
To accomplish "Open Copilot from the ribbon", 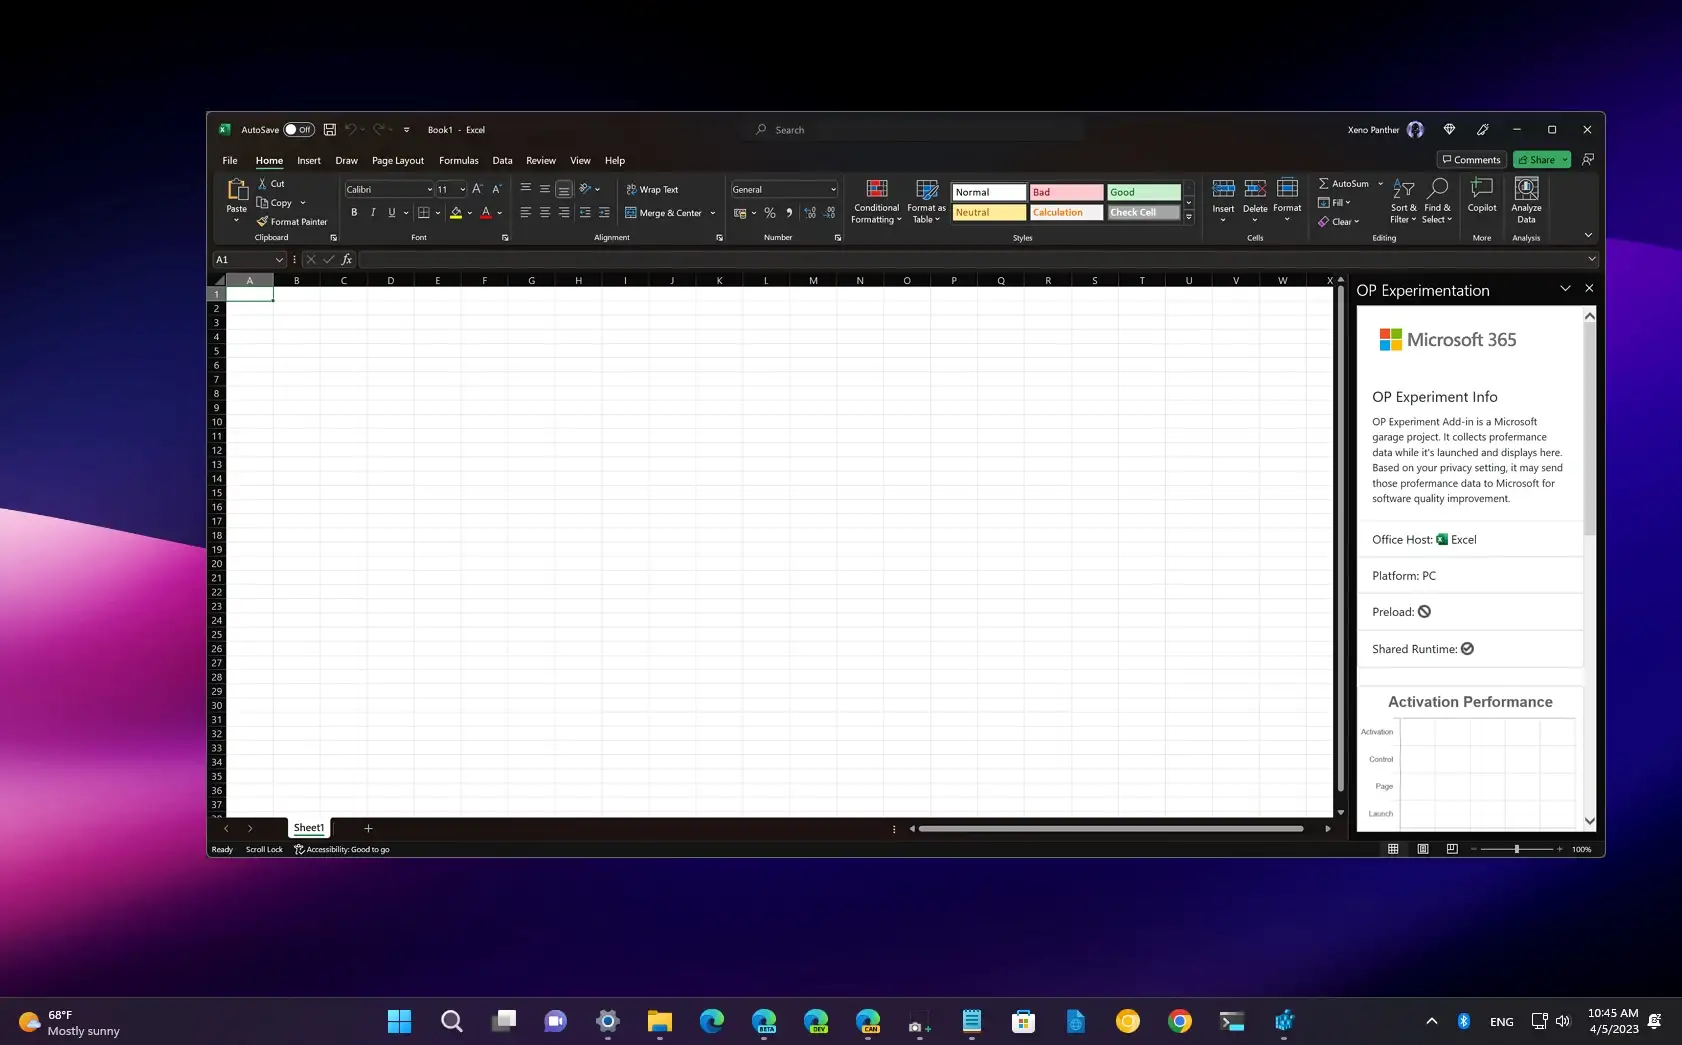I will pos(1481,200).
